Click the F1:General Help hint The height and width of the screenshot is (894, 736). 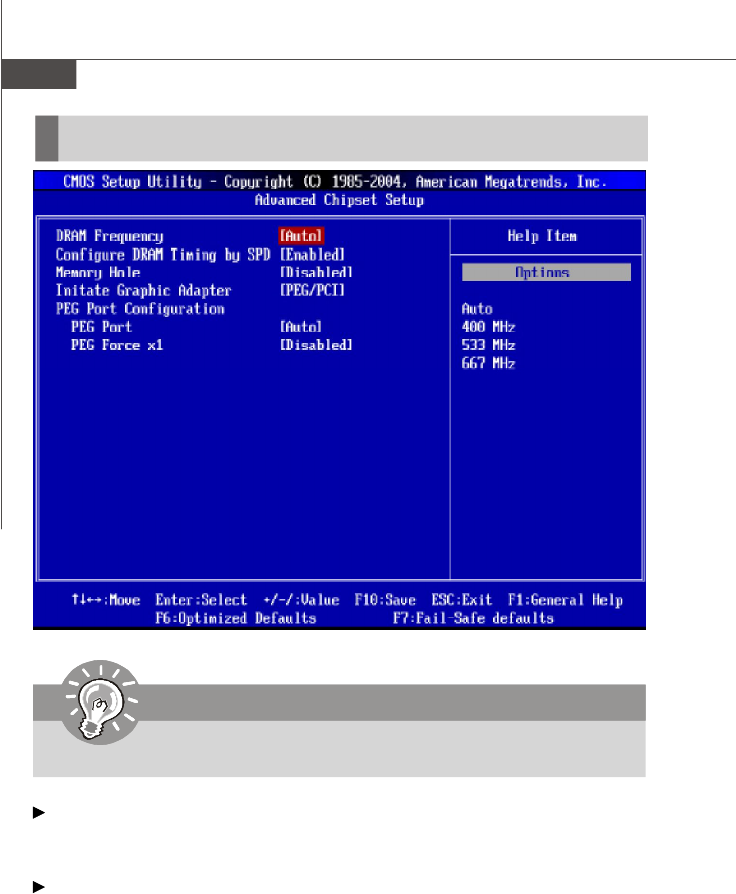click(565, 600)
